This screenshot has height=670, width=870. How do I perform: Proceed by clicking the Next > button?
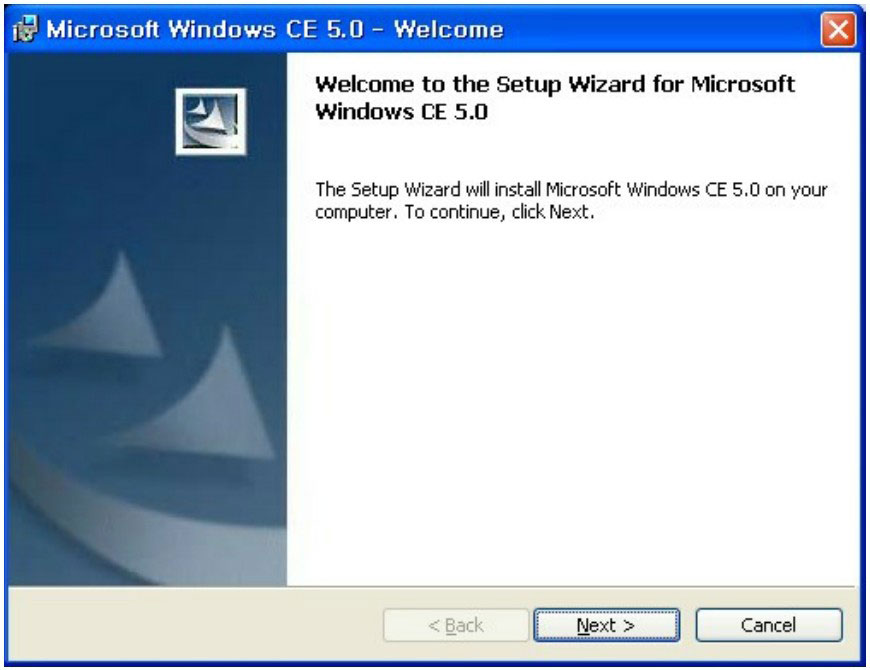(606, 625)
